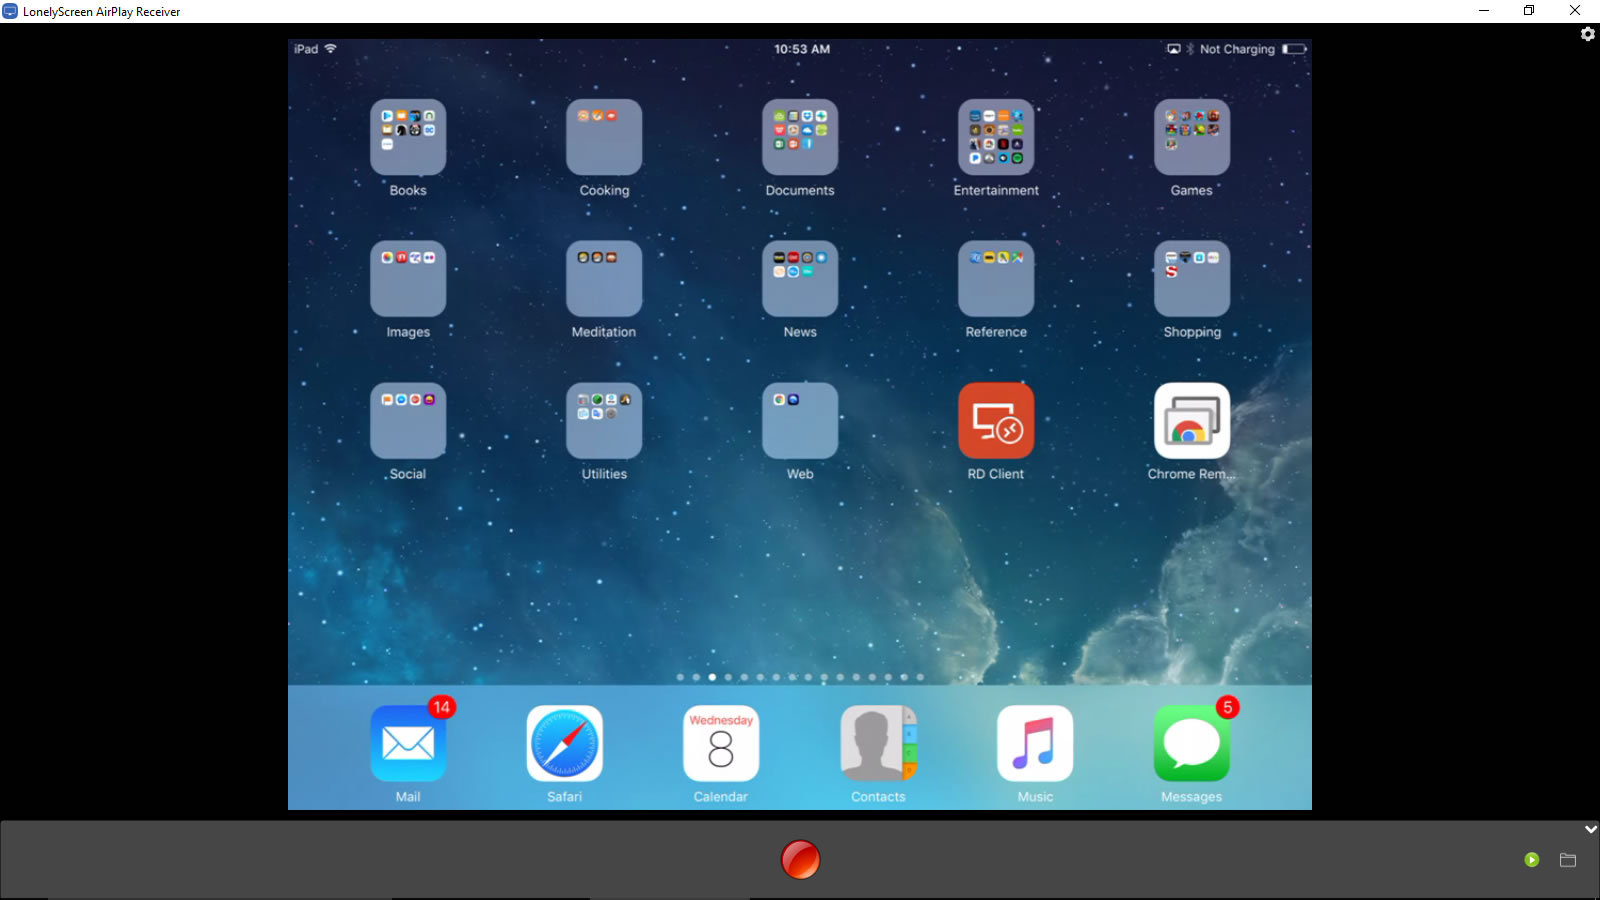This screenshot has height=900, width=1600.
Task: Open LonelyScreen settings via gear icon
Action: coord(1586,33)
